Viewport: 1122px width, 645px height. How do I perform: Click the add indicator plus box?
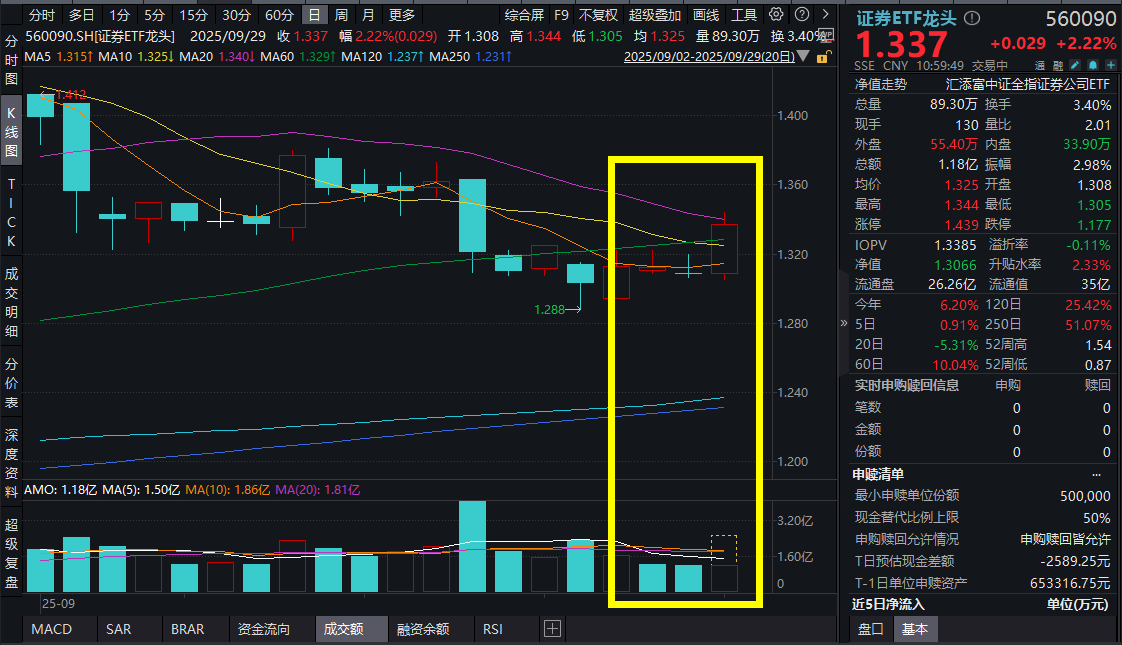pos(552,629)
